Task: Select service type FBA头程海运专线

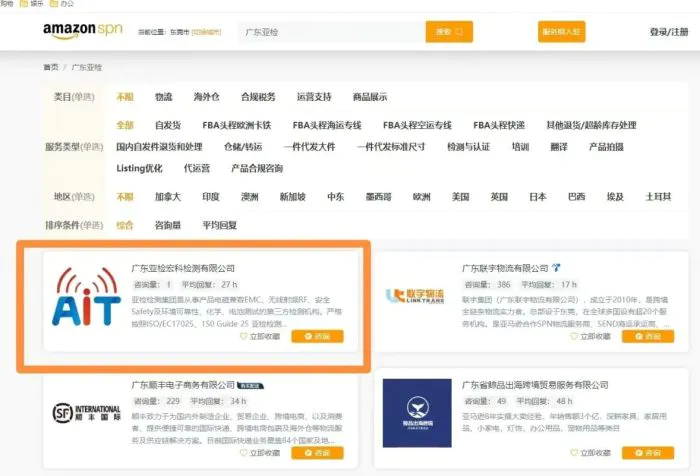Action: 327,125
